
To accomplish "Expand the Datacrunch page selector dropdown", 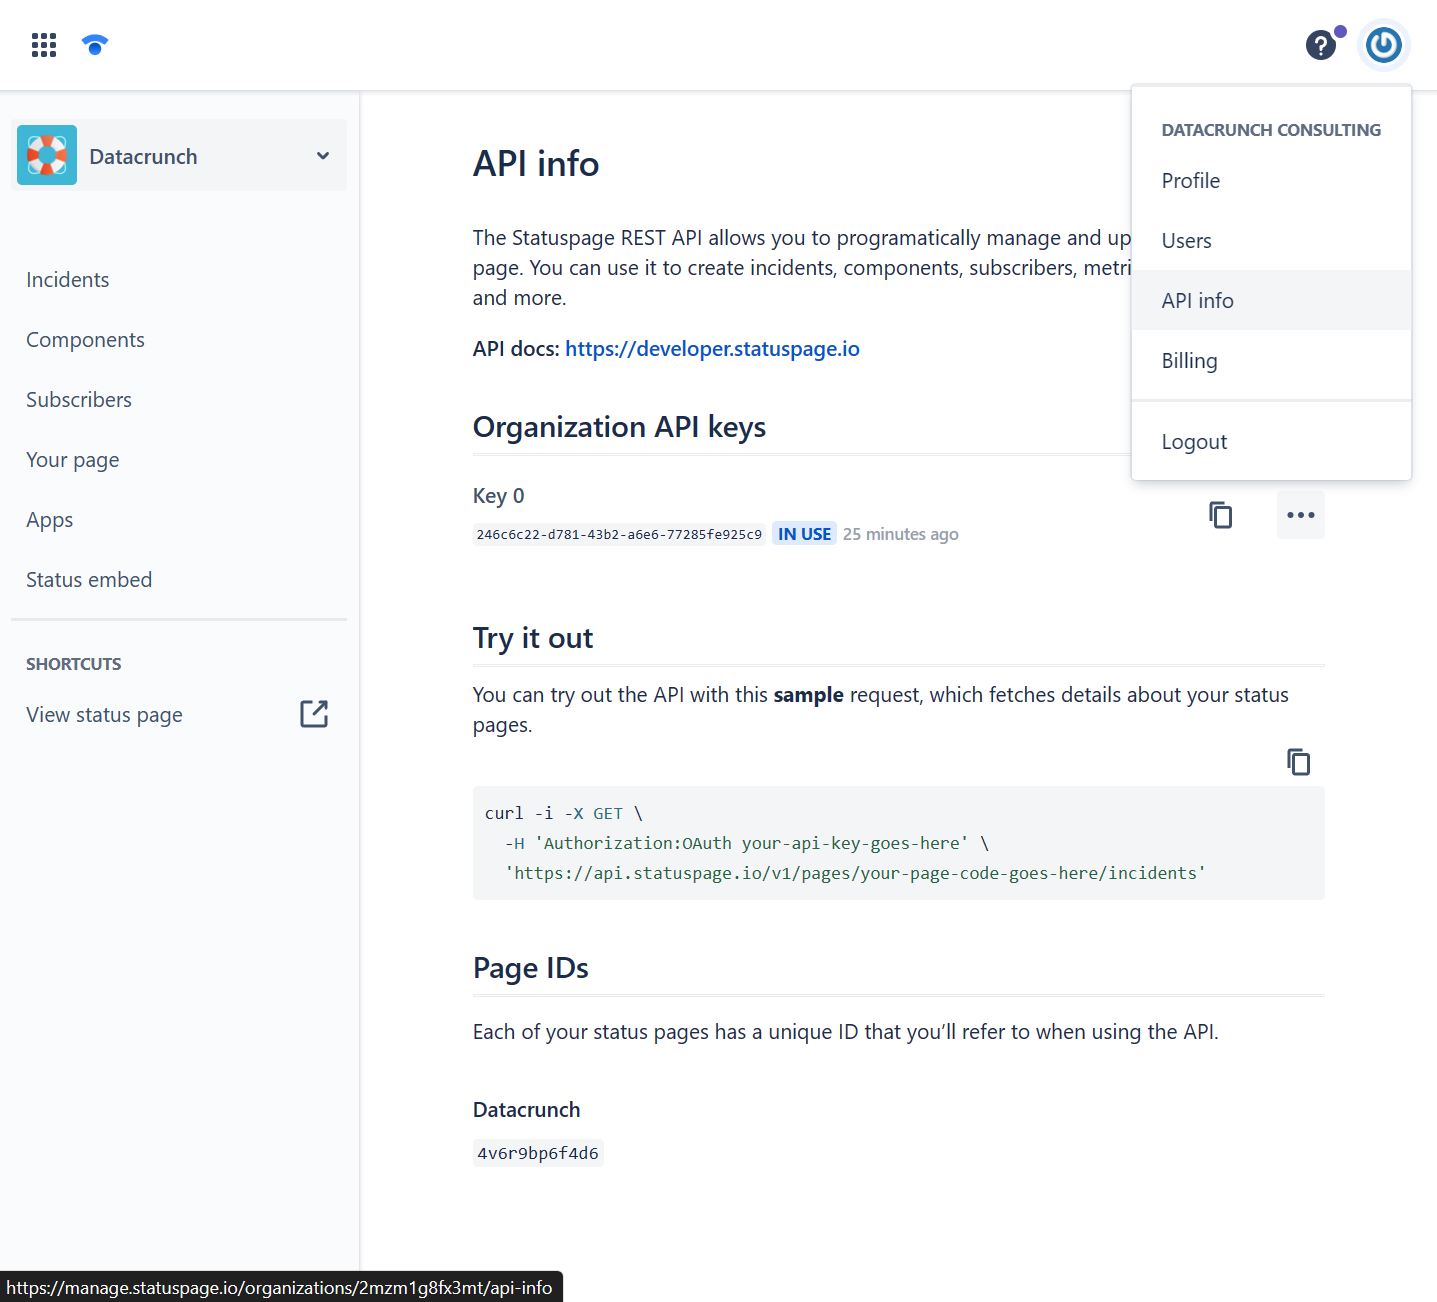I will (x=322, y=156).
